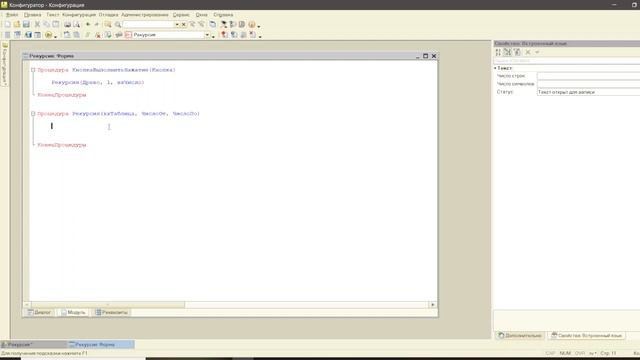
Task: Redo action arrow icon
Action: pos(97,24)
